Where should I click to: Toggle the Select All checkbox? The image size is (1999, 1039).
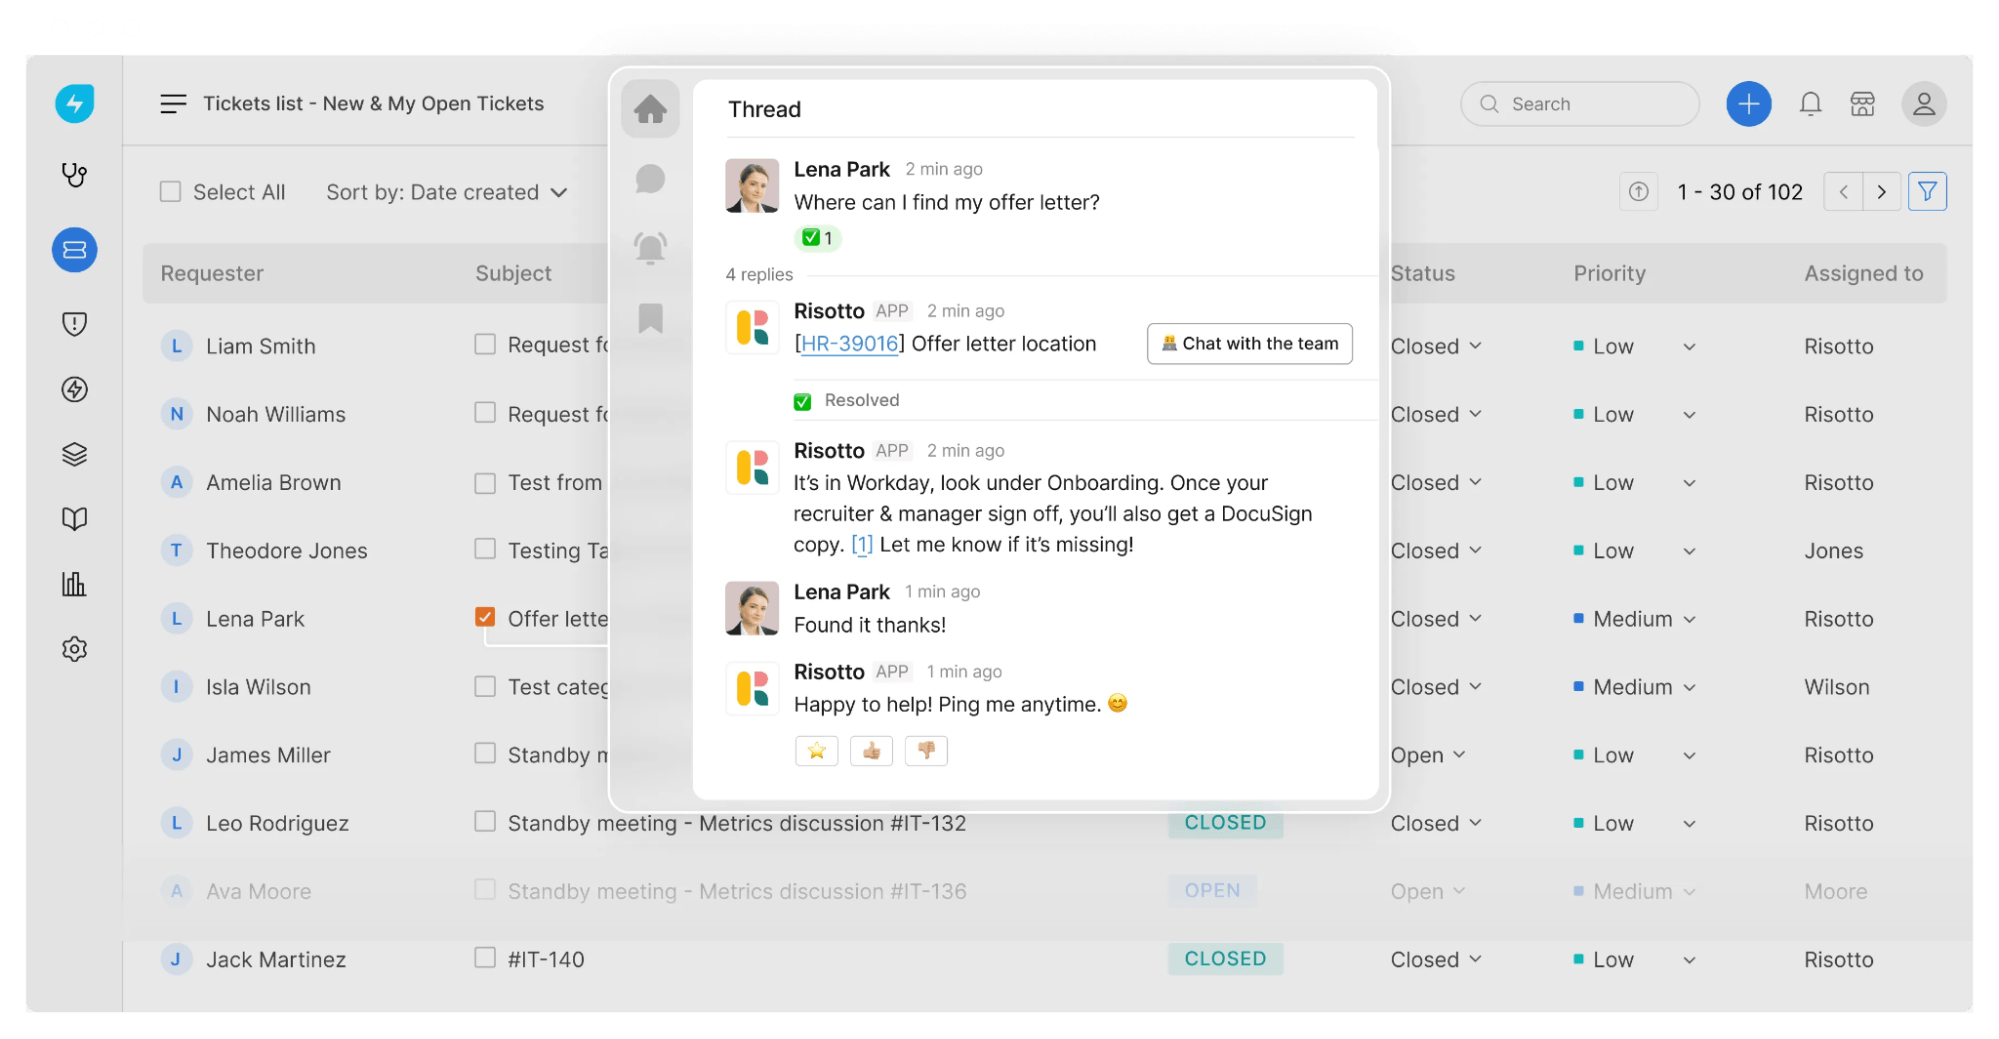click(x=170, y=191)
